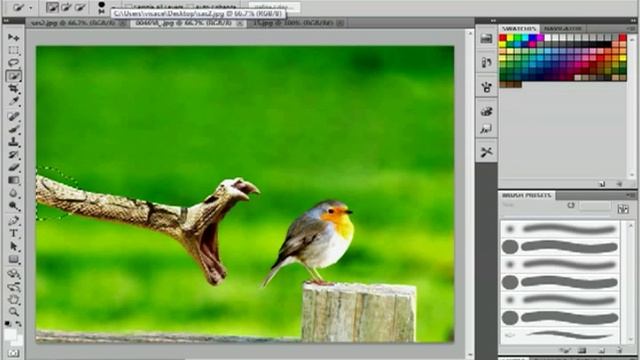Pick the first red swatch
The height and width of the screenshot is (360, 640).
[503, 38]
